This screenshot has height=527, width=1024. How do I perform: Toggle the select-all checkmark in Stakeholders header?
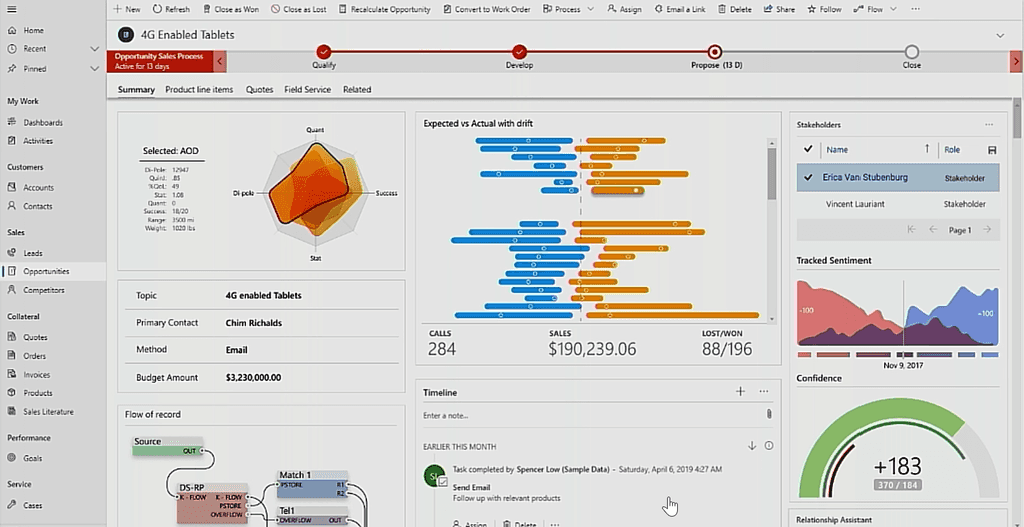(x=808, y=150)
